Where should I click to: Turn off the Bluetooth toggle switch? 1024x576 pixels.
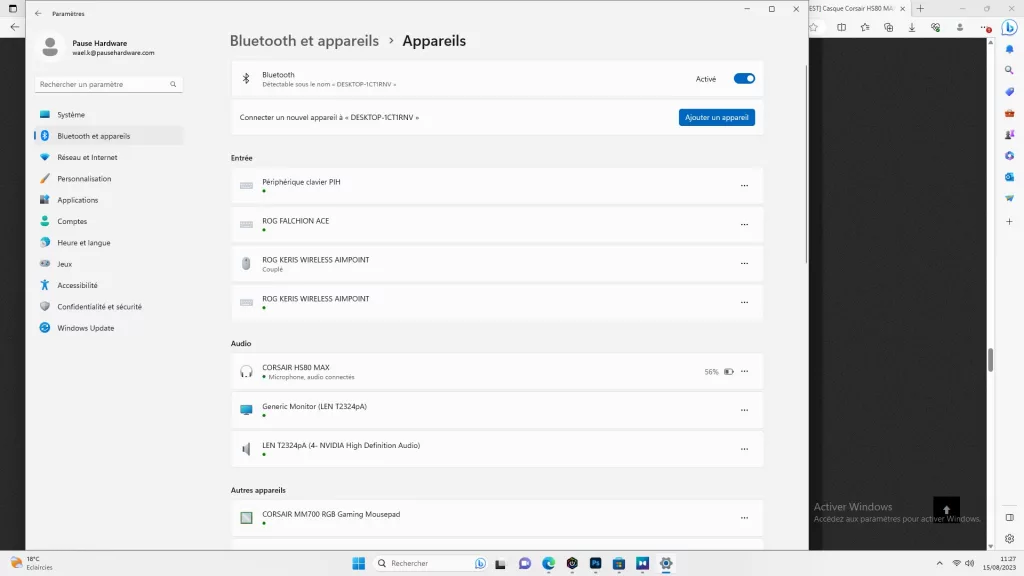(x=744, y=78)
